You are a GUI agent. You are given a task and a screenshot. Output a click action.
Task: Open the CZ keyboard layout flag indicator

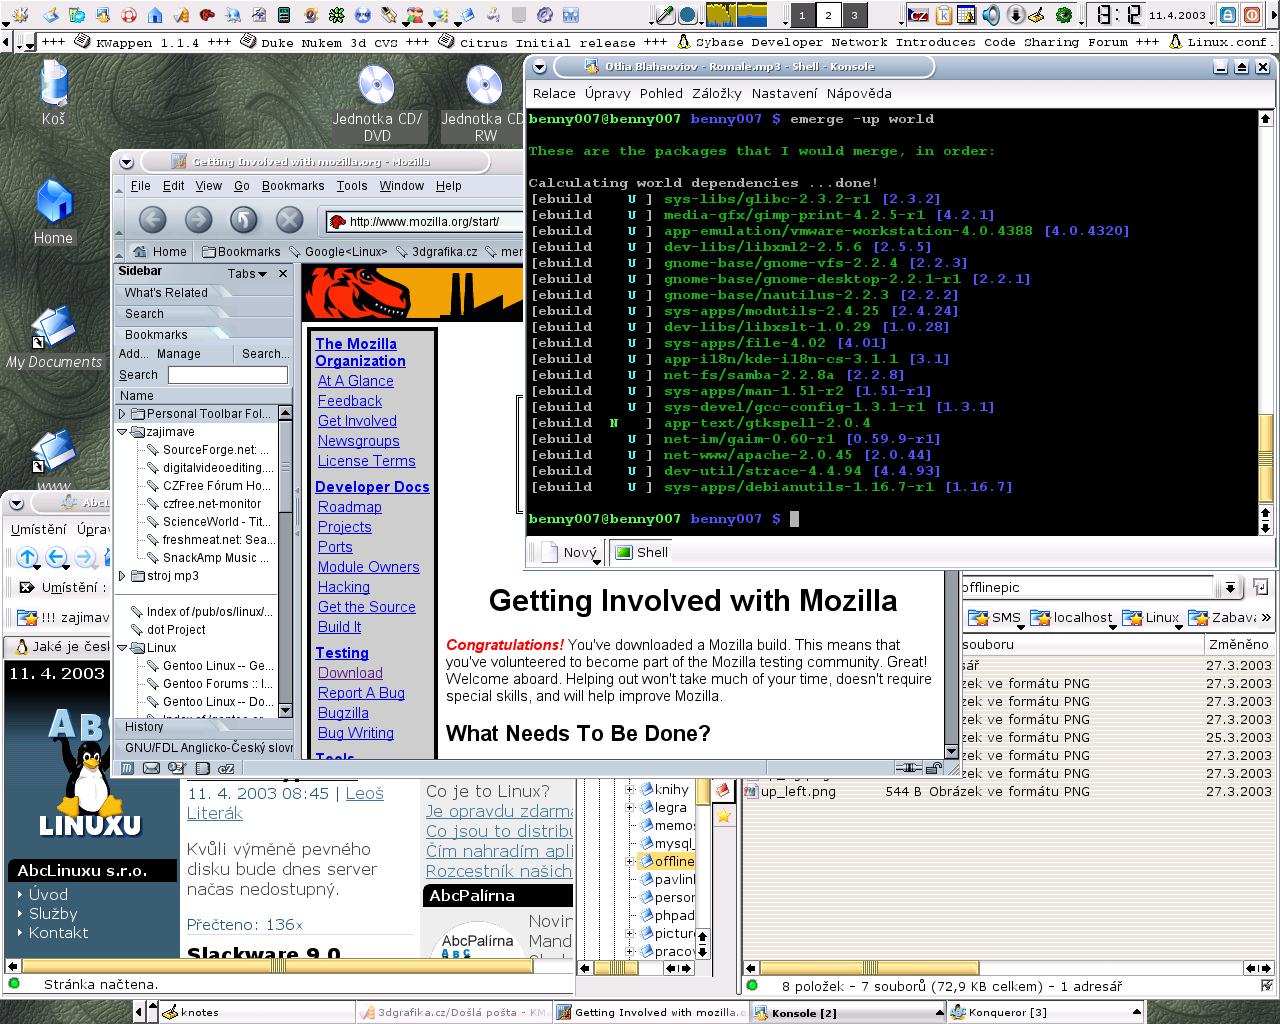pyautogui.click(x=918, y=15)
